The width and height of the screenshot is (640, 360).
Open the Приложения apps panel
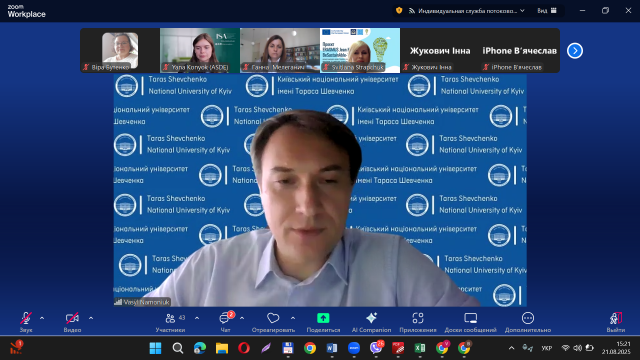[x=418, y=322]
